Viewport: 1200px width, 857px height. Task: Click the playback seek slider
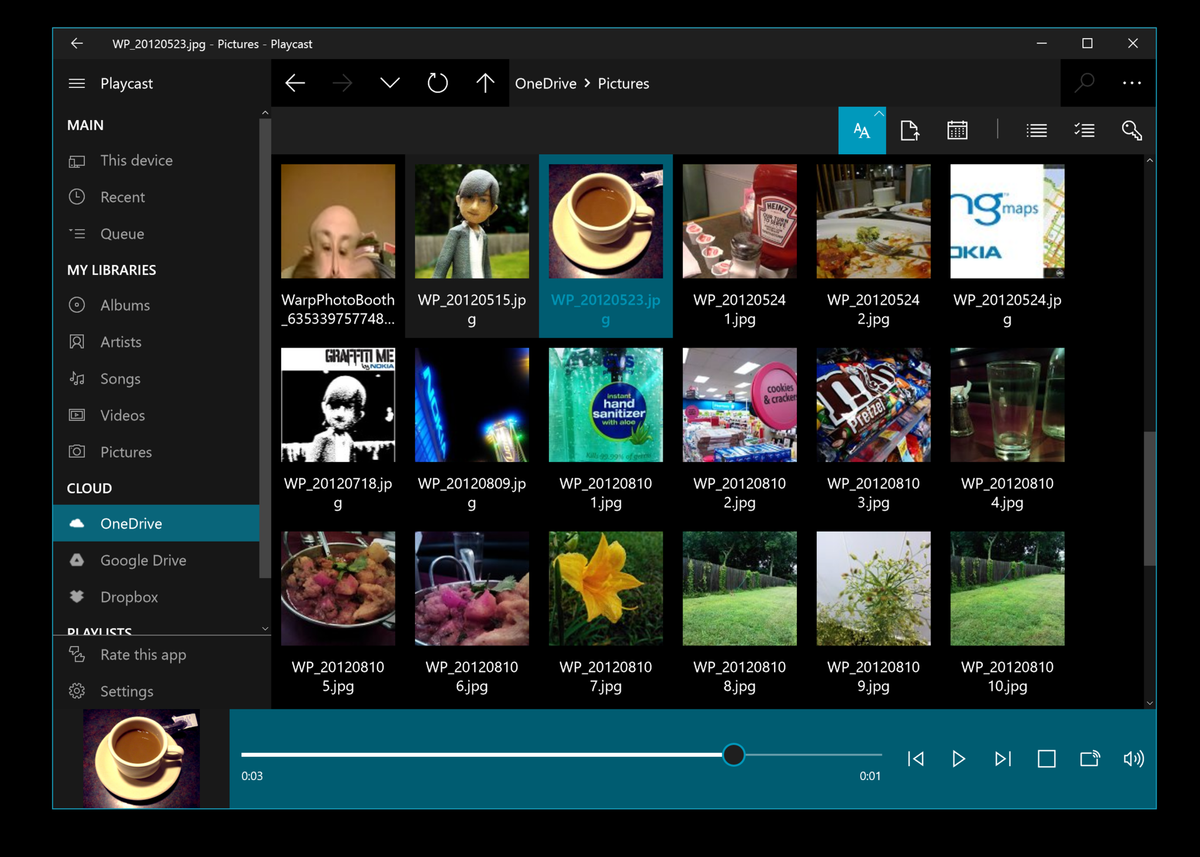tap(735, 755)
